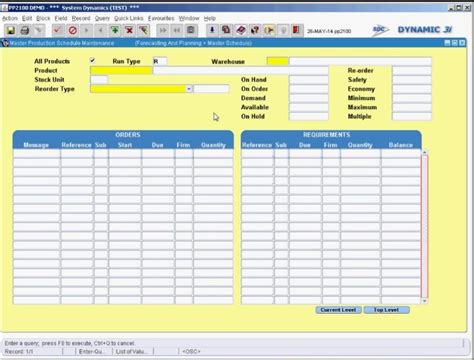The width and height of the screenshot is (474, 360).
Task: Open the Query menu
Action: pyautogui.click(x=102, y=18)
